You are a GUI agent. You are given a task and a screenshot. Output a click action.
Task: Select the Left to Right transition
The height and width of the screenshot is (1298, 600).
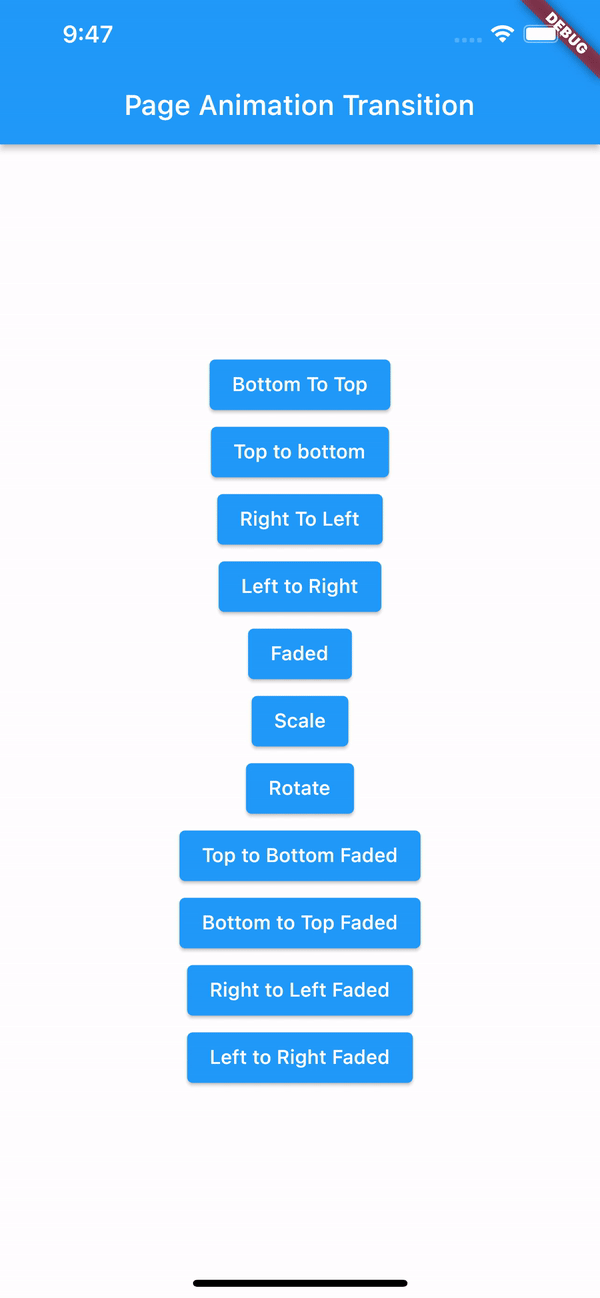click(300, 586)
